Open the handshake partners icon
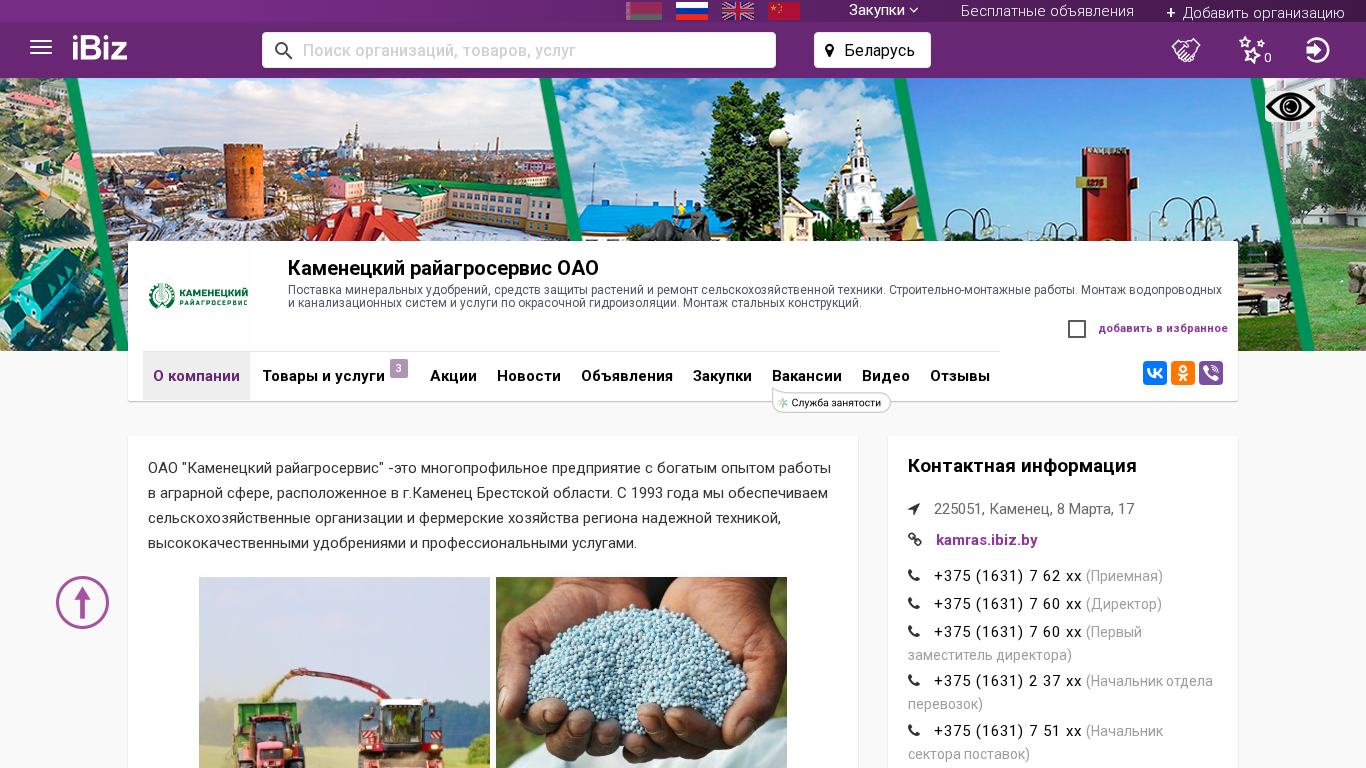This screenshot has width=1366, height=768. point(1186,50)
